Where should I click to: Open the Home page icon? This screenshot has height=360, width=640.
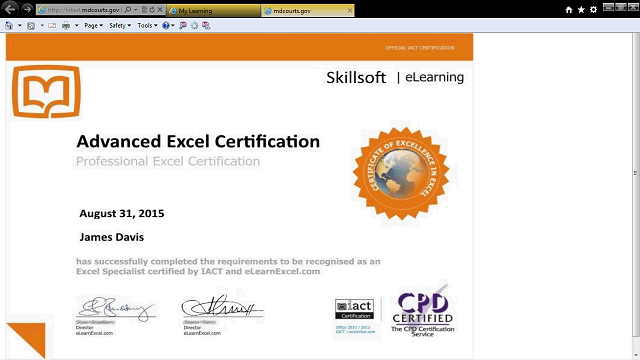[569, 10]
